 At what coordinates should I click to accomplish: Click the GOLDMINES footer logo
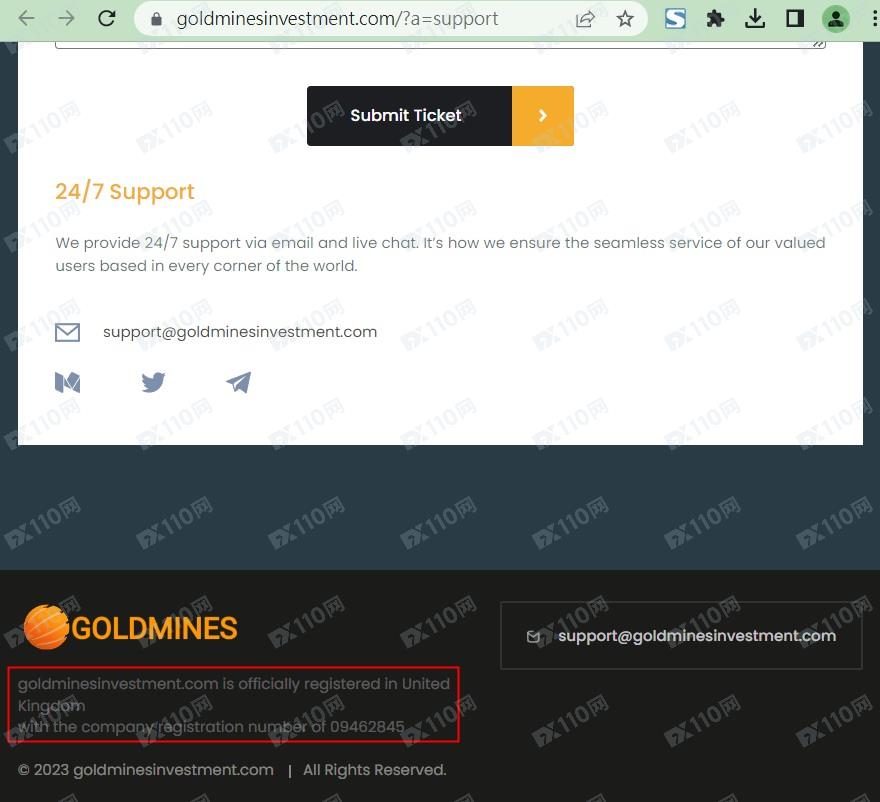click(131, 627)
